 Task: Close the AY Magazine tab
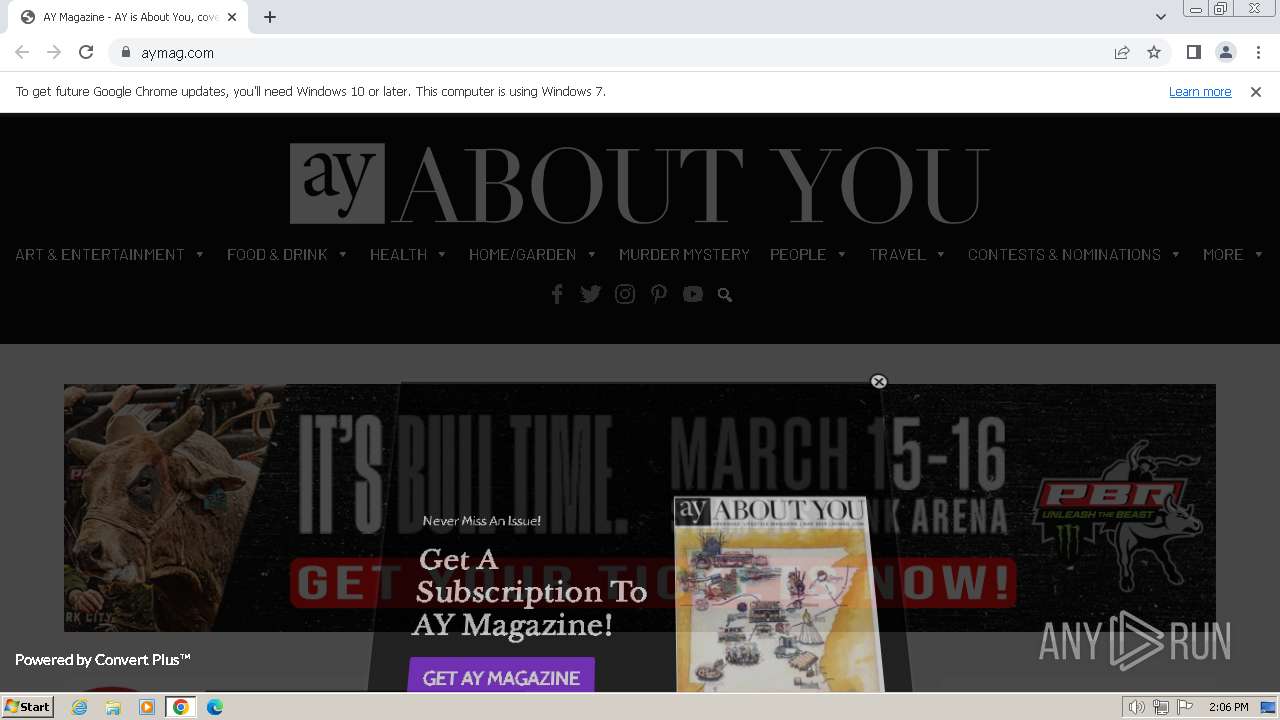(x=232, y=17)
